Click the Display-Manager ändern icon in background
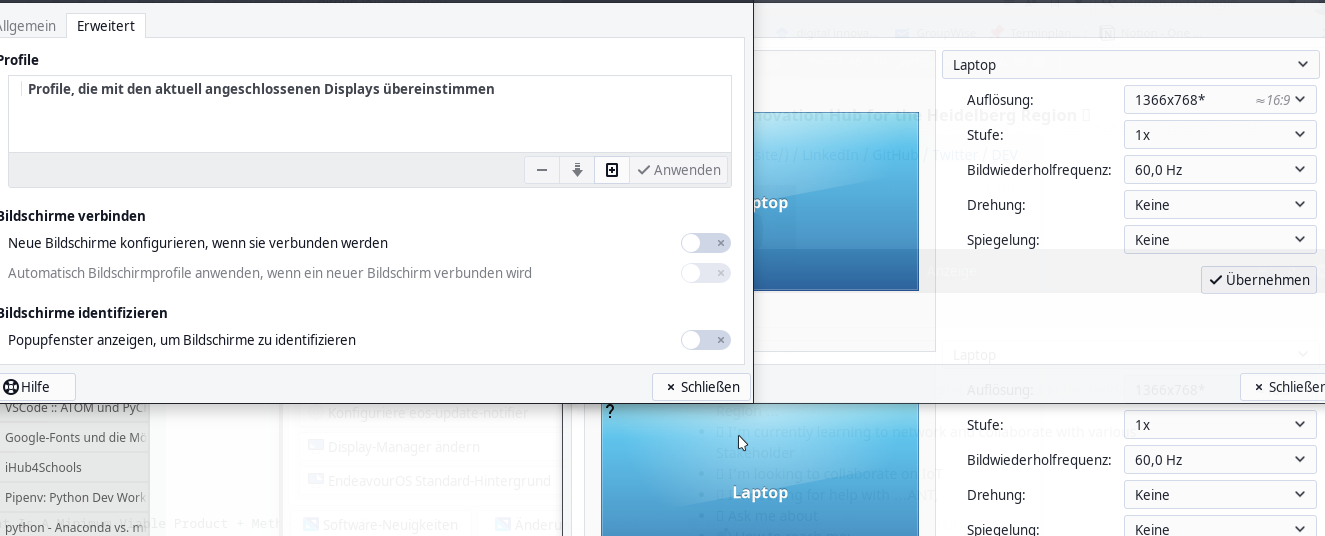This screenshot has height=536, width=1325. click(x=316, y=446)
